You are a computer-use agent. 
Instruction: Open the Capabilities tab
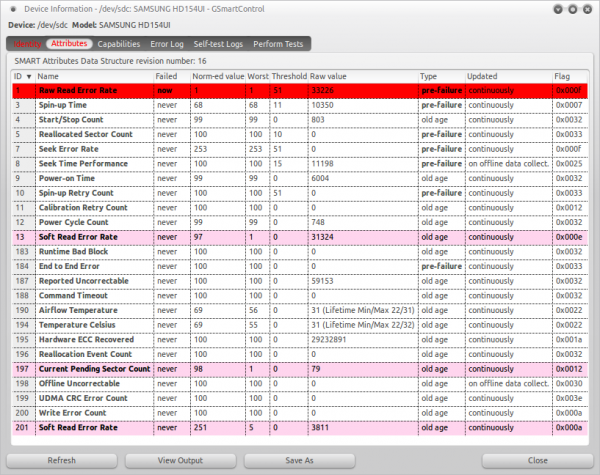[x=119, y=44]
